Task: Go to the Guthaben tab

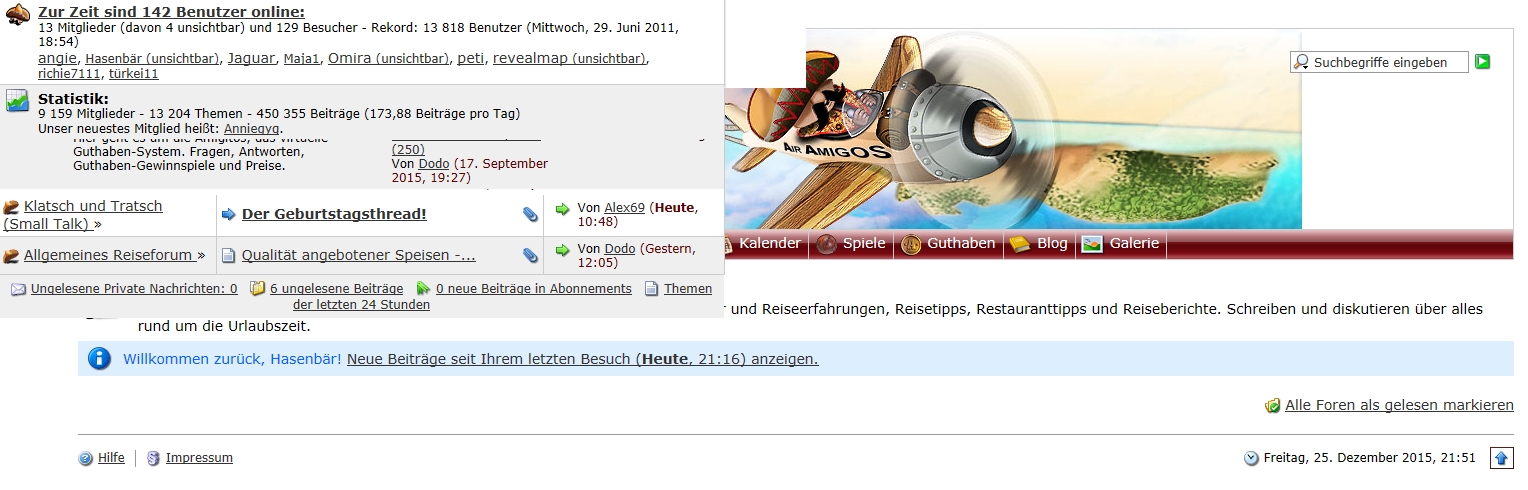Action: [948, 243]
